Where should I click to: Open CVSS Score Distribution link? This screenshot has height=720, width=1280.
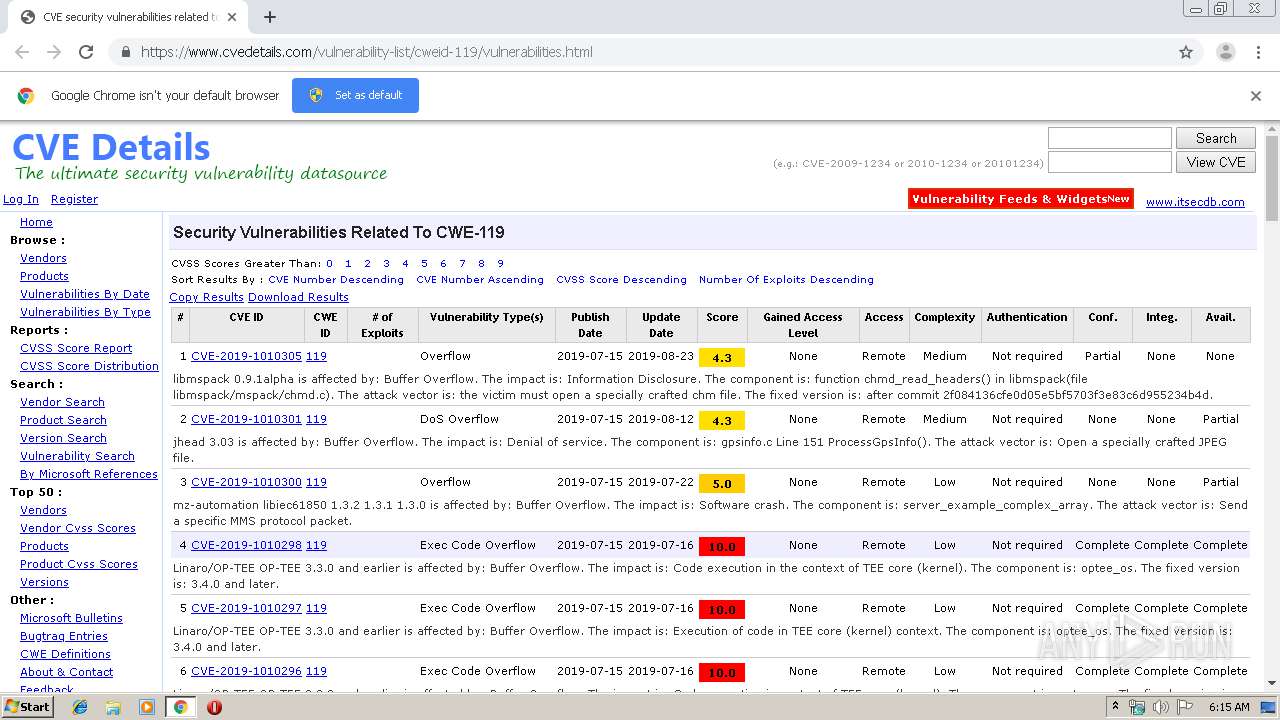(89, 366)
